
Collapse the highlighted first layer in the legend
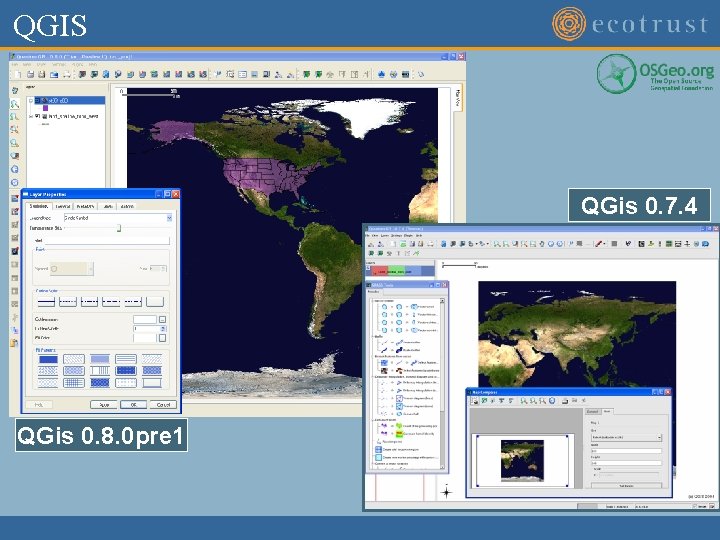(31, 100)
